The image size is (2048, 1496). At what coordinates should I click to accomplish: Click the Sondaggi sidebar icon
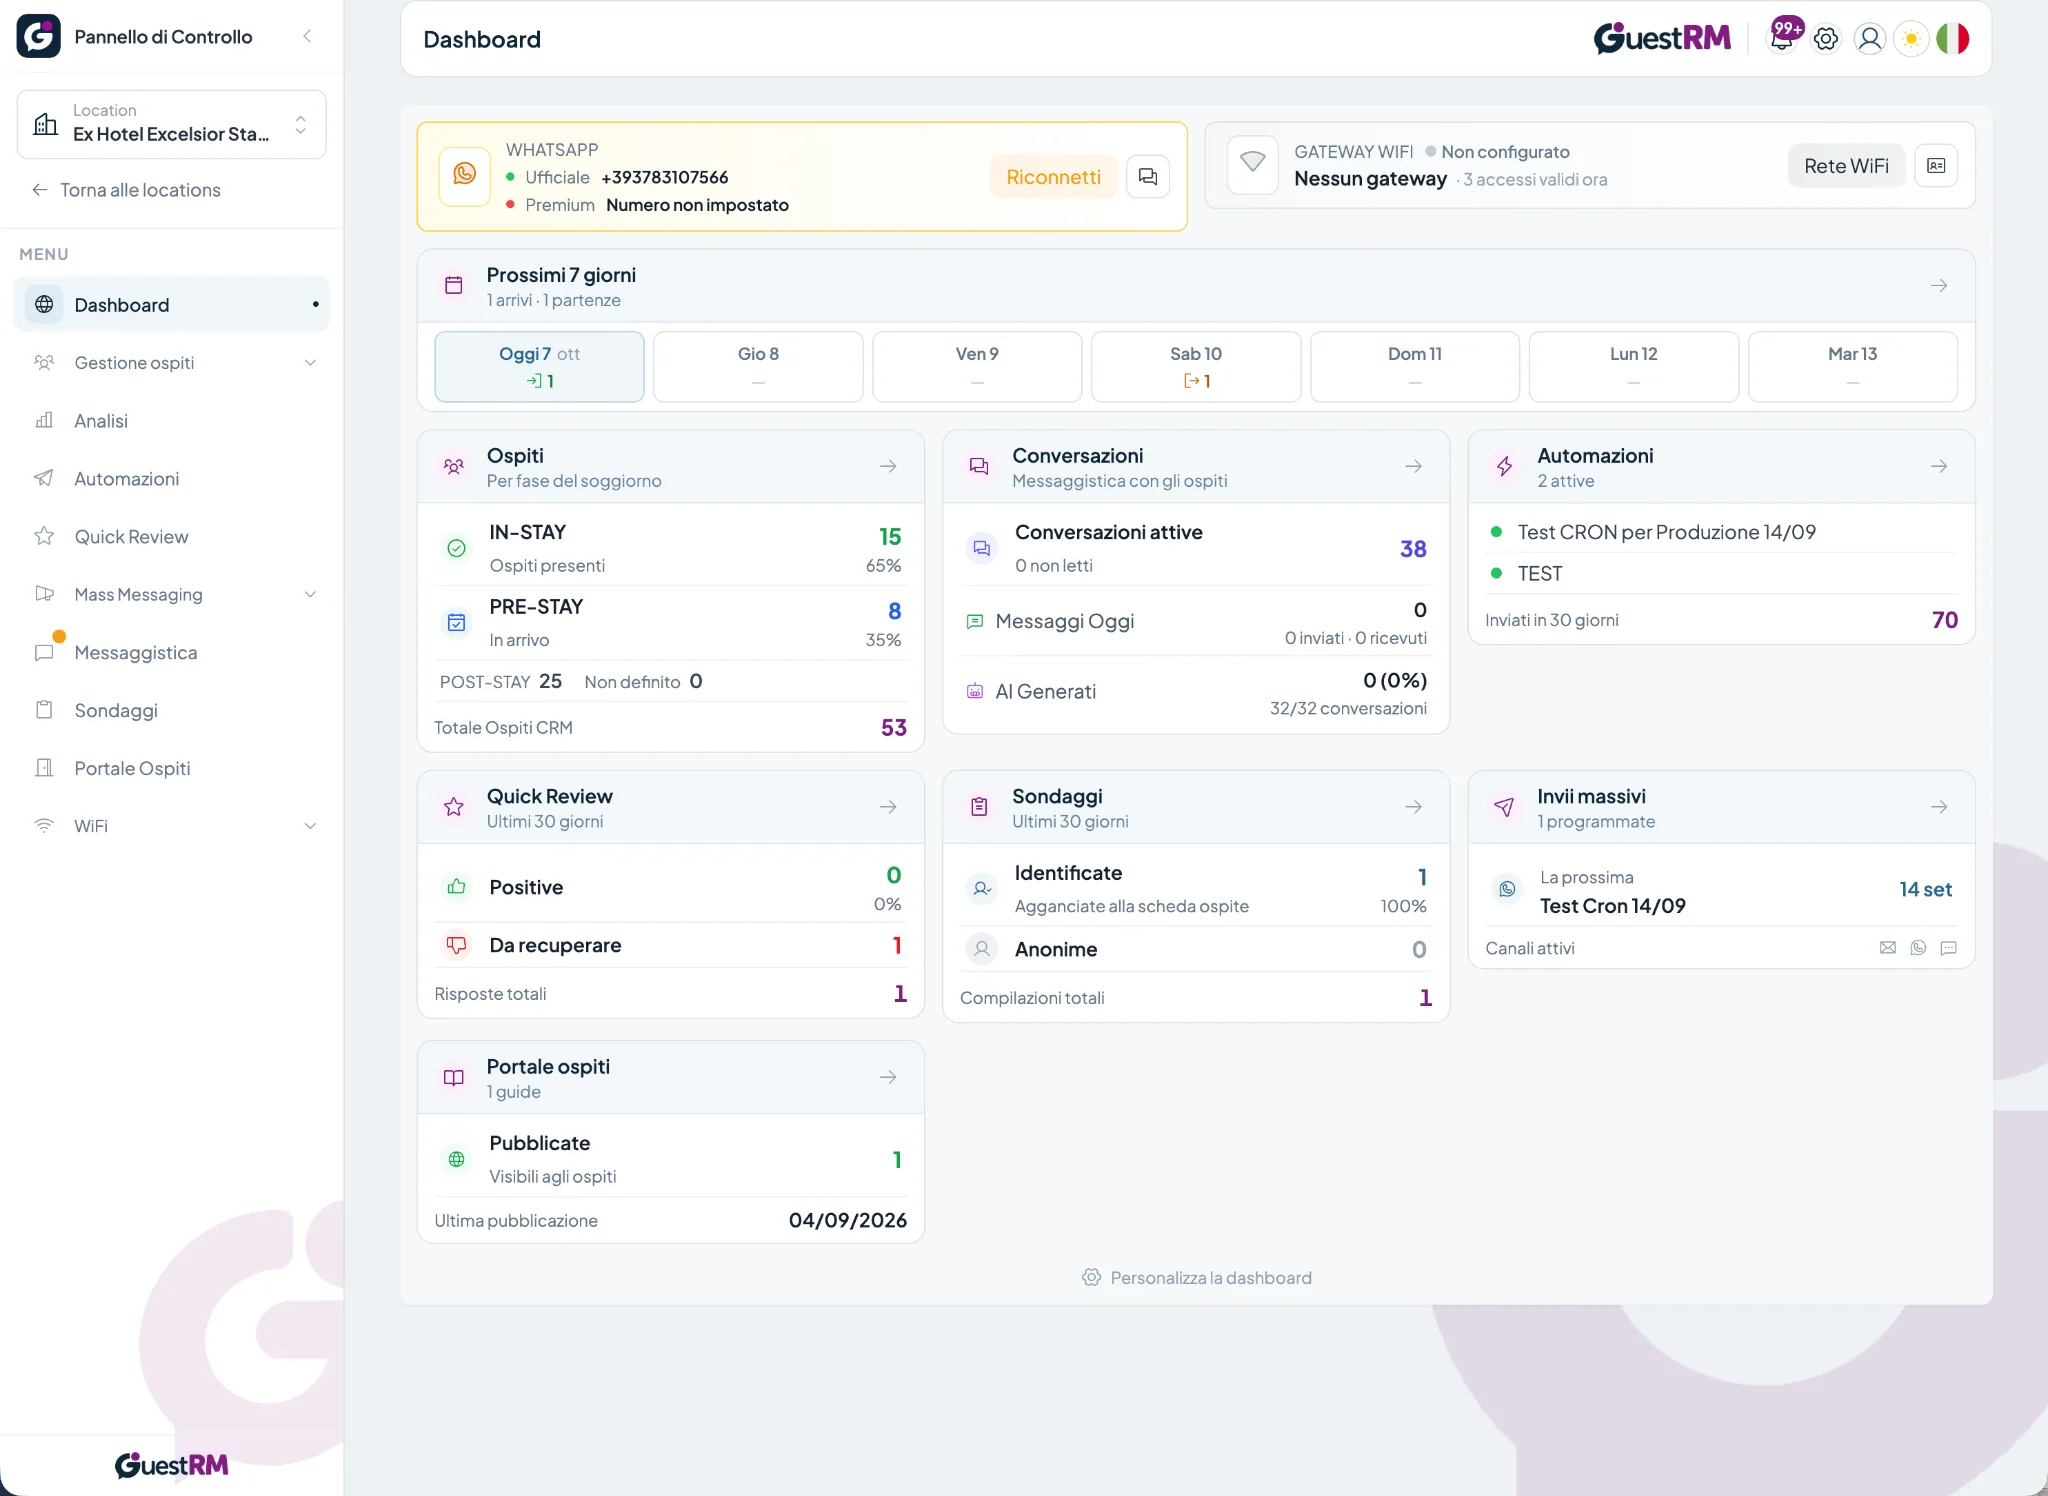(x=44, y=710)
